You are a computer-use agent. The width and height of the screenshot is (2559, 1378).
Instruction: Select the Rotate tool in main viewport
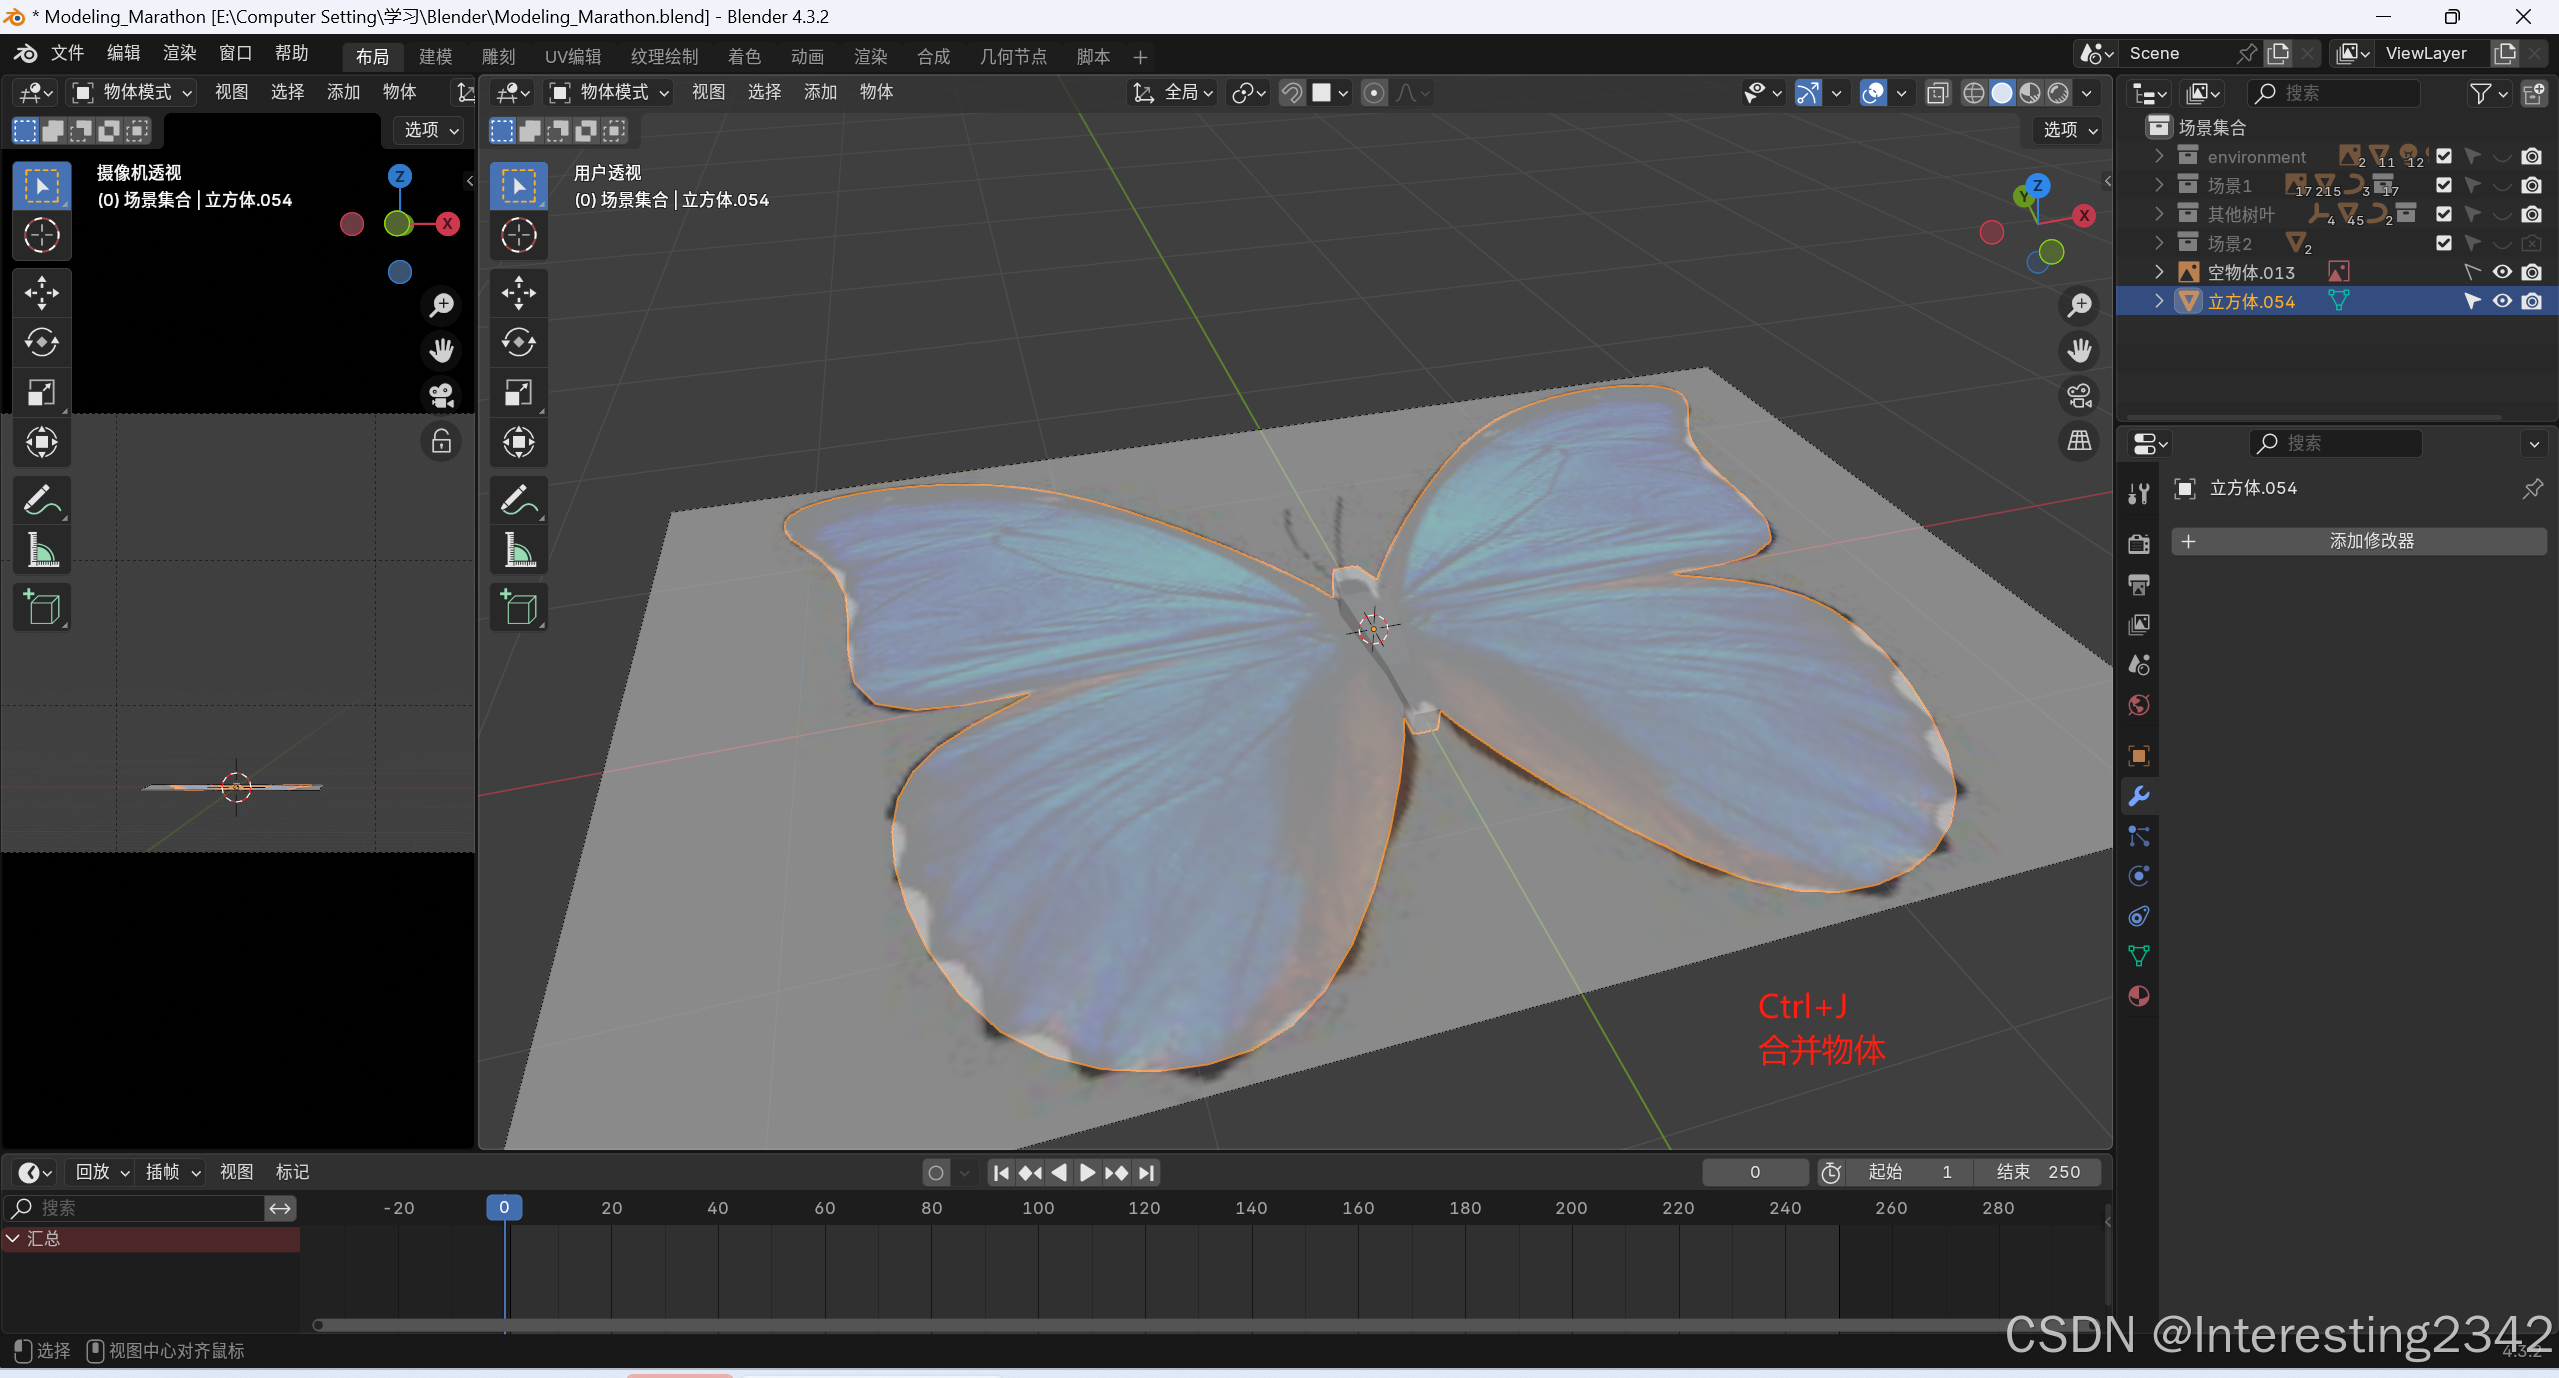coord(518,342)
